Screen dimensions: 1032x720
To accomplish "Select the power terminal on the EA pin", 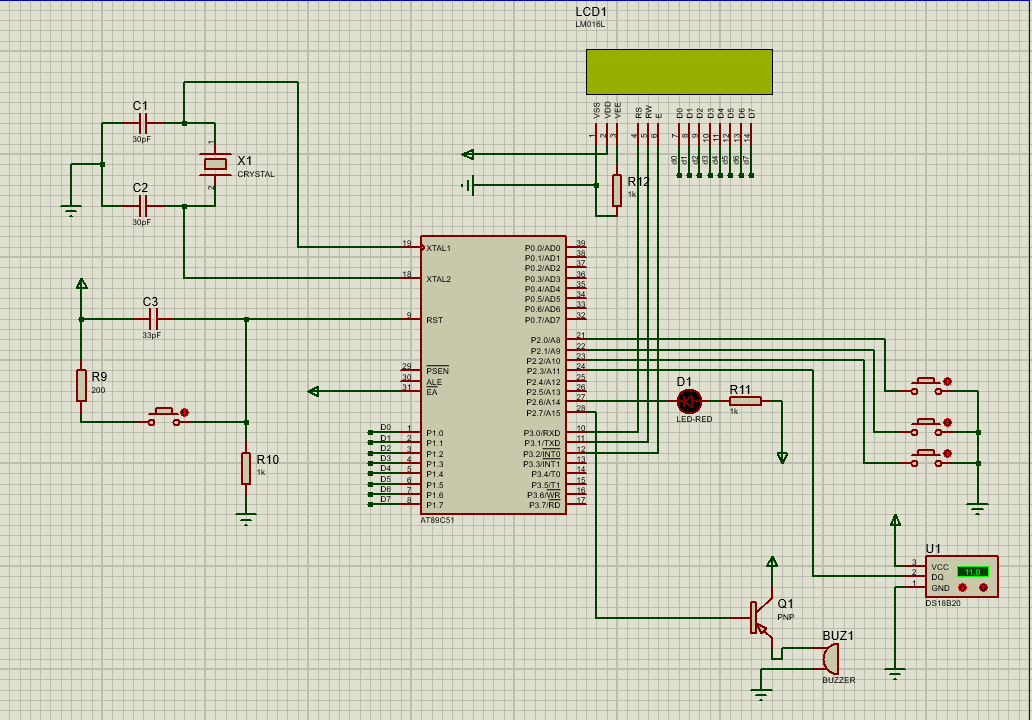I will point(314,392).
